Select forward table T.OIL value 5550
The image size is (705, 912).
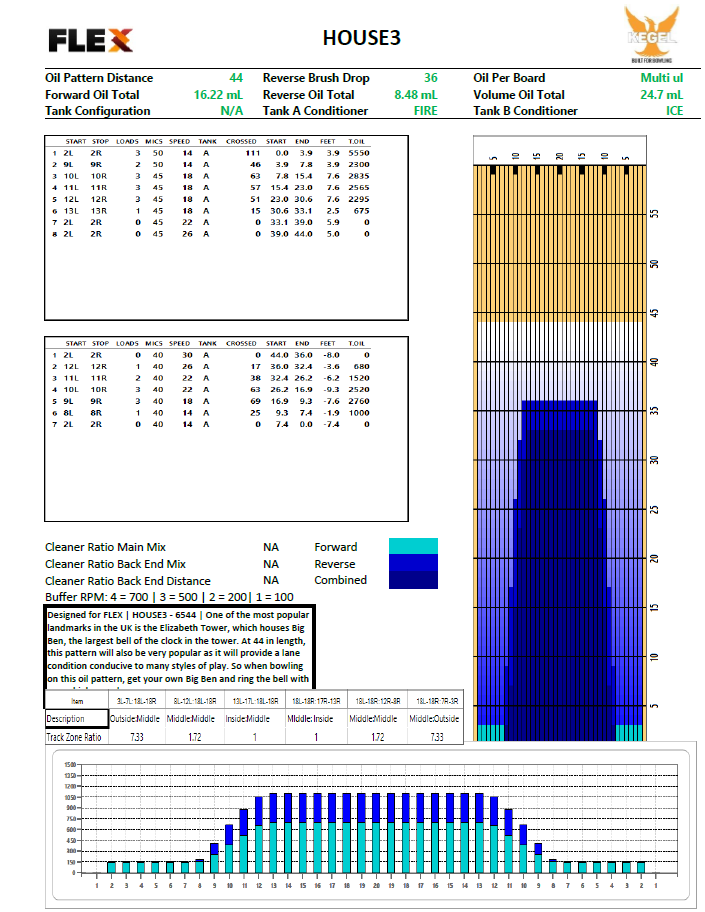(x=359, y=153)
